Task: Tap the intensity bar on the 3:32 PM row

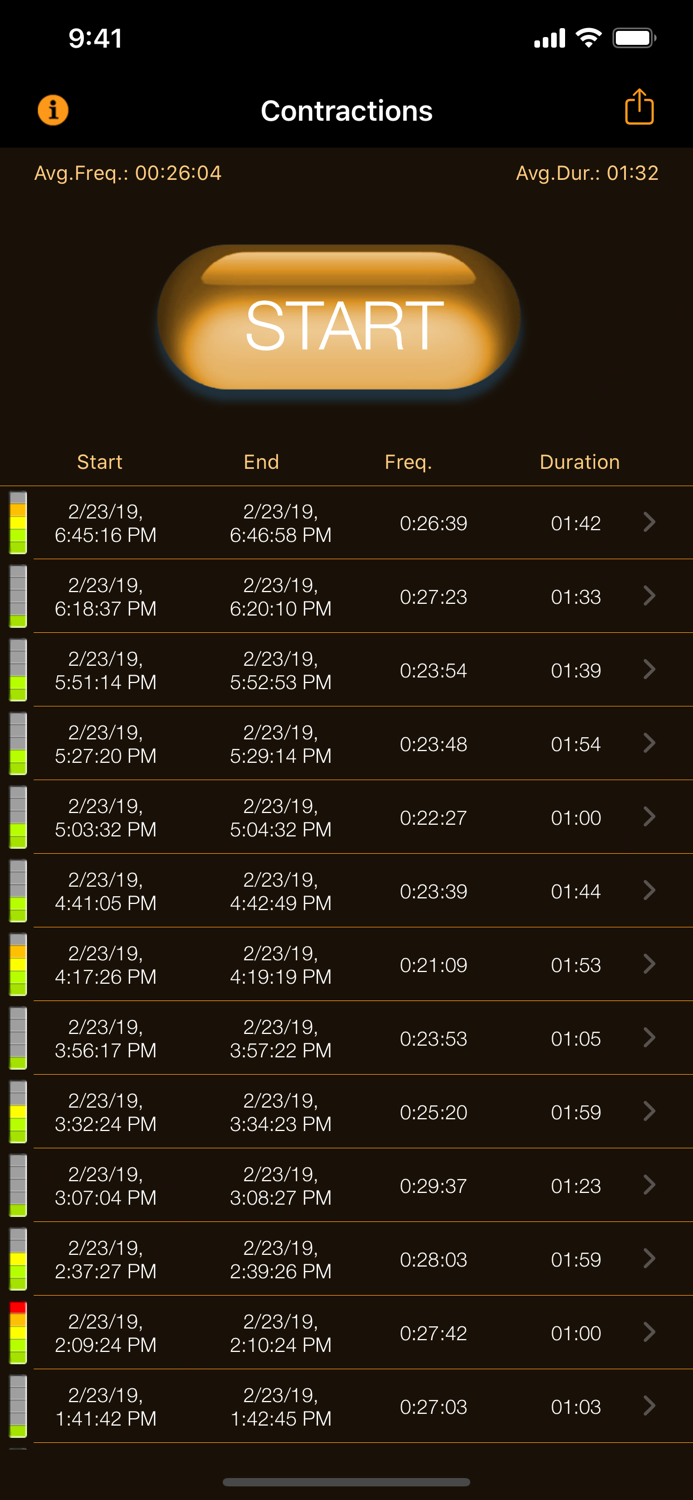Action: (x=17, y=1111)
